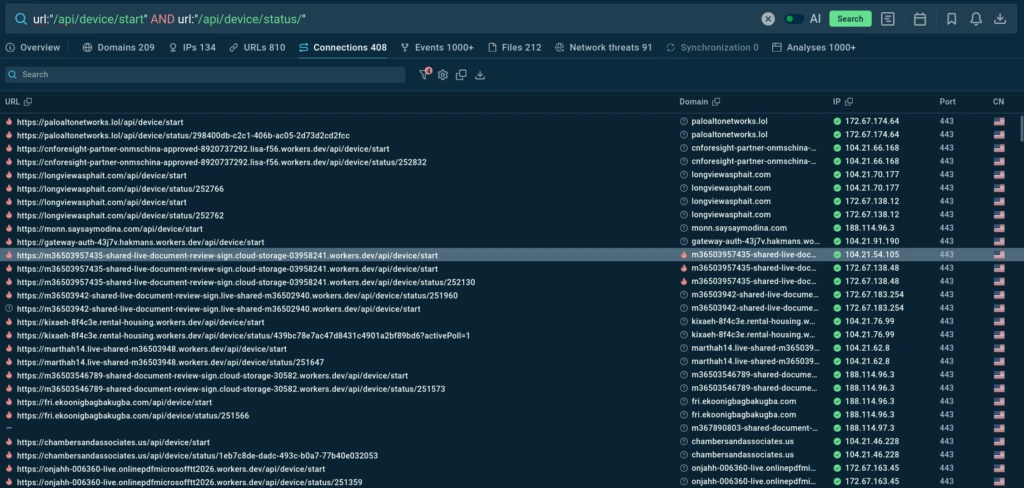Click threat icon of fri.ekoonigbagbakugba.com status/251566 URL
This screenshot has width=1024, height=488.
coord(9,415)
